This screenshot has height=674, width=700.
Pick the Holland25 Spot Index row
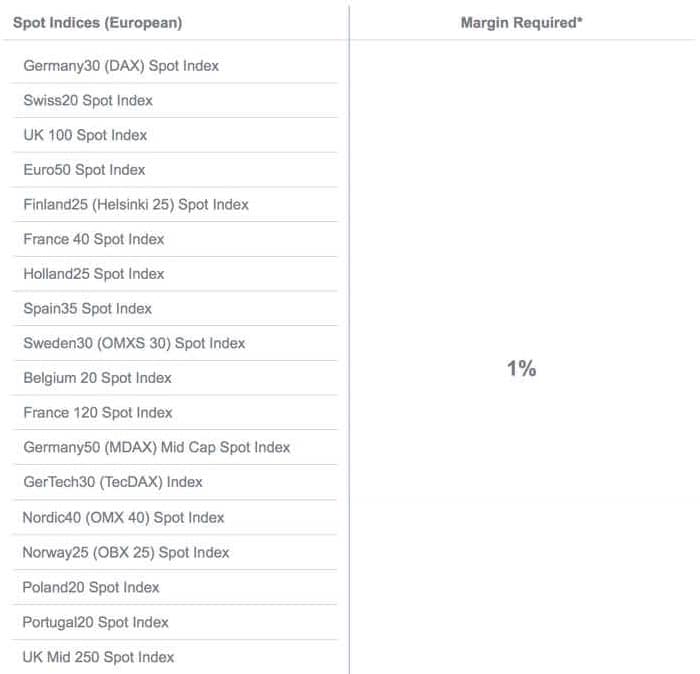tap(94, 274)
